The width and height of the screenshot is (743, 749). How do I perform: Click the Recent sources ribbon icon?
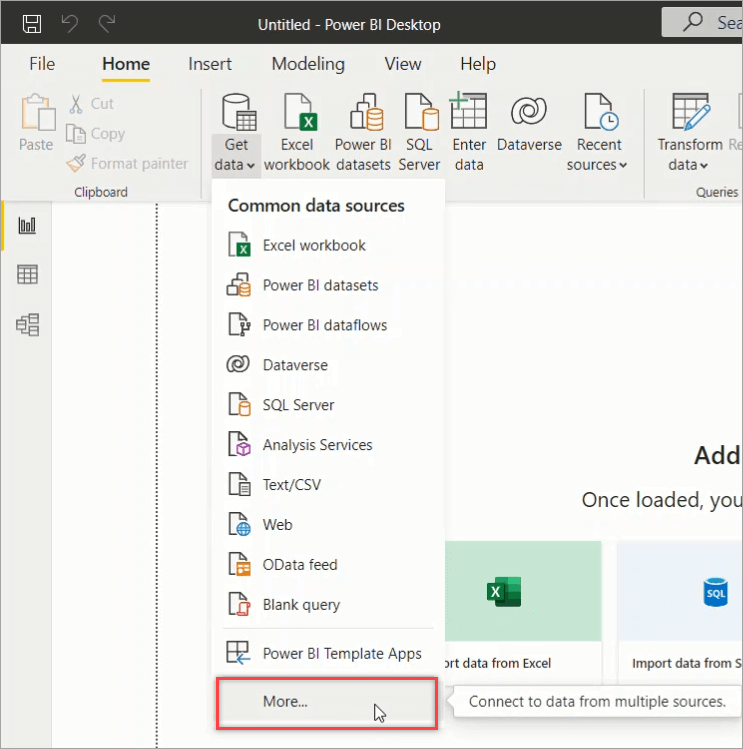(x=601, y=112)
